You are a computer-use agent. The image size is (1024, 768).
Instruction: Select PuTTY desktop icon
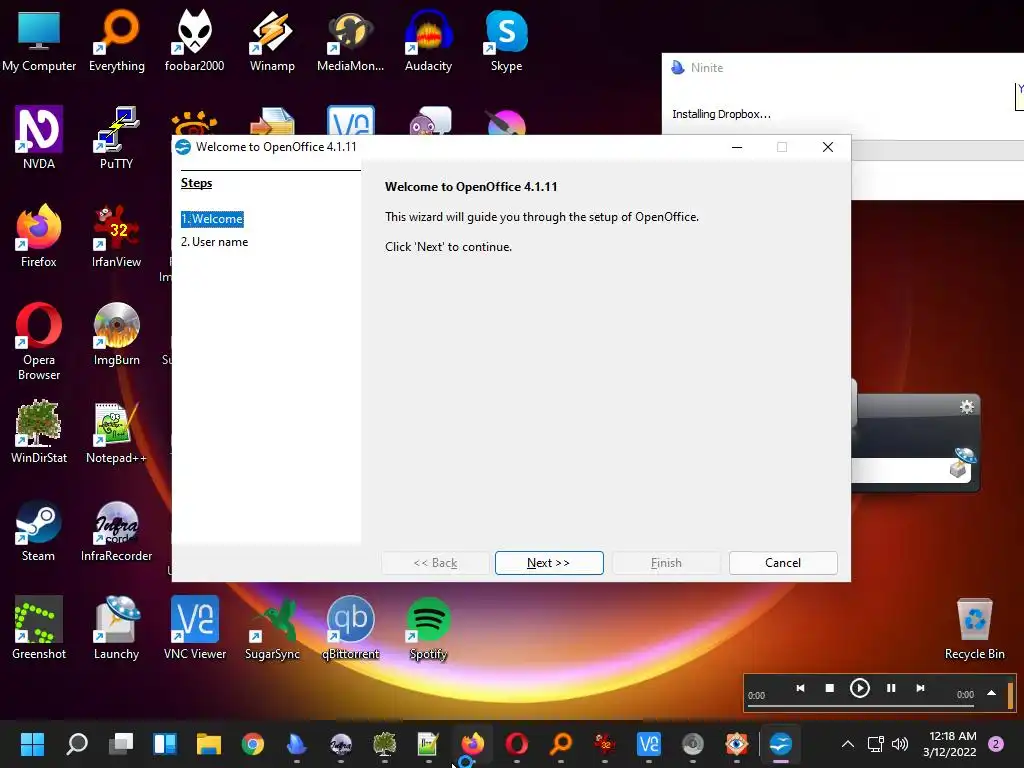pyautogui.click(x=116, y=138)
